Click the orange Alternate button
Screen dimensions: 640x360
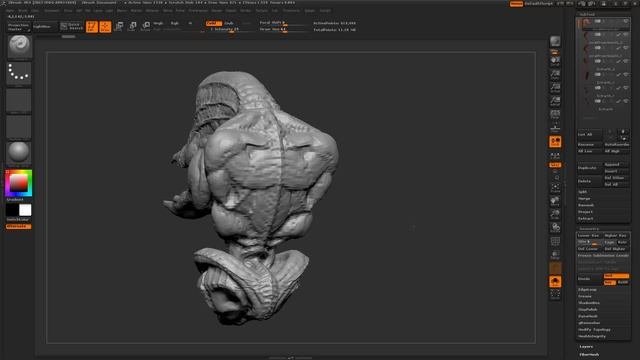point(18,226)
